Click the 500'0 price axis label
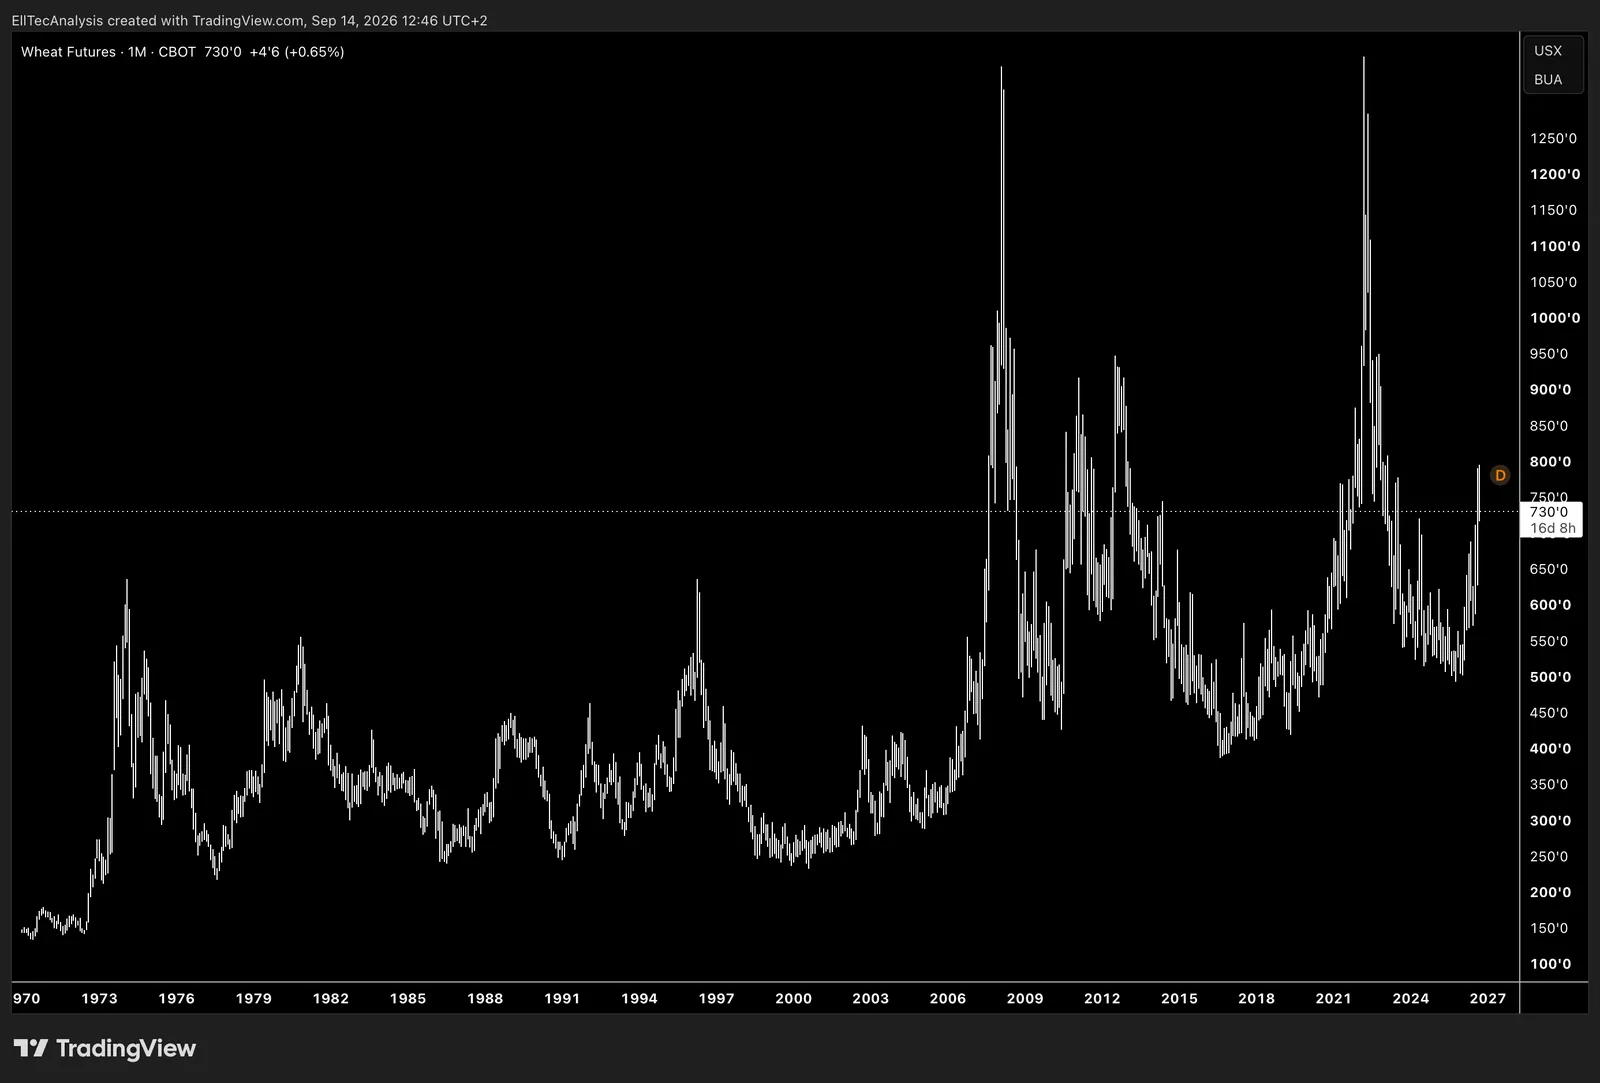The image size is (1600, 1083). [x=1550, y=677]
